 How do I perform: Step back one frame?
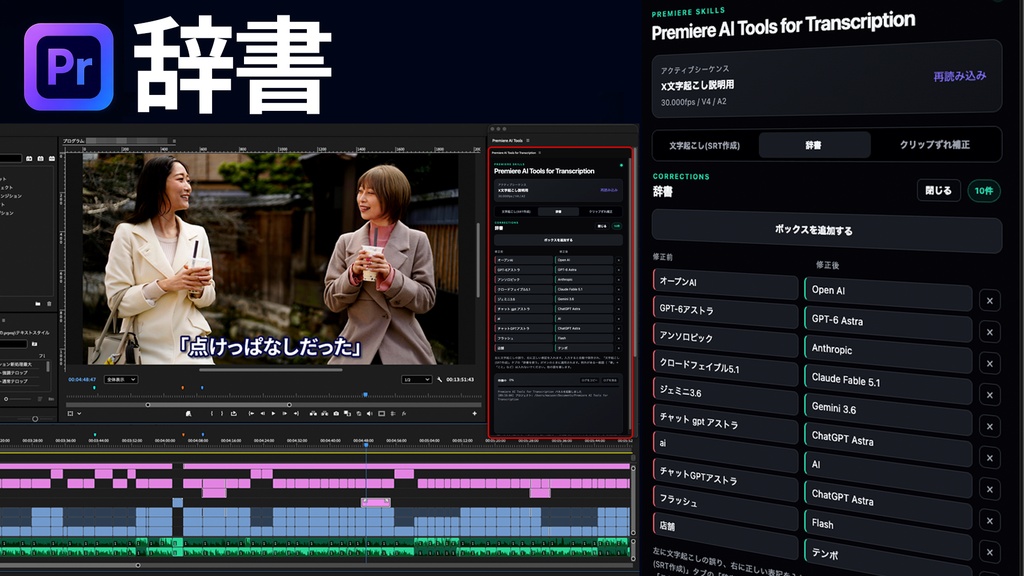pyautogui.click(x=263, y=413)
